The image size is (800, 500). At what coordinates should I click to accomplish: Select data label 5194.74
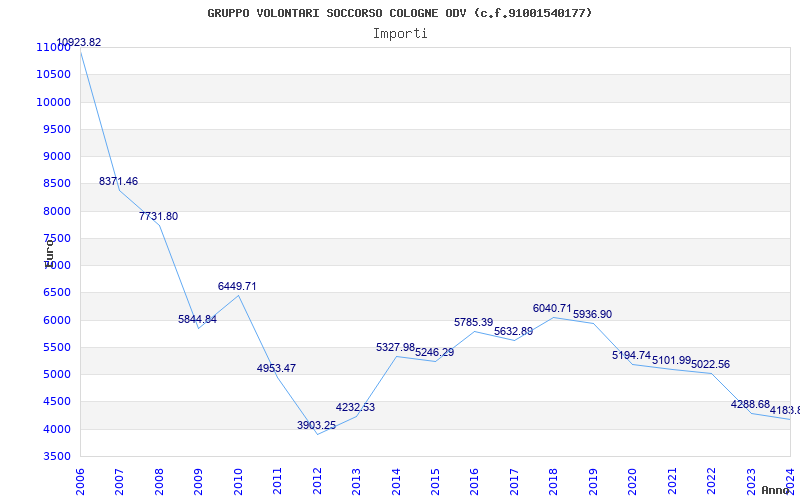632,355
